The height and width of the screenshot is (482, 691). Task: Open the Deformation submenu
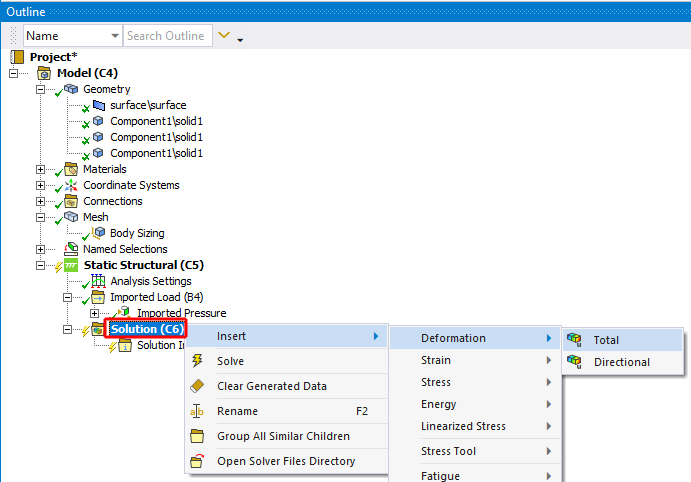point(475,338)
